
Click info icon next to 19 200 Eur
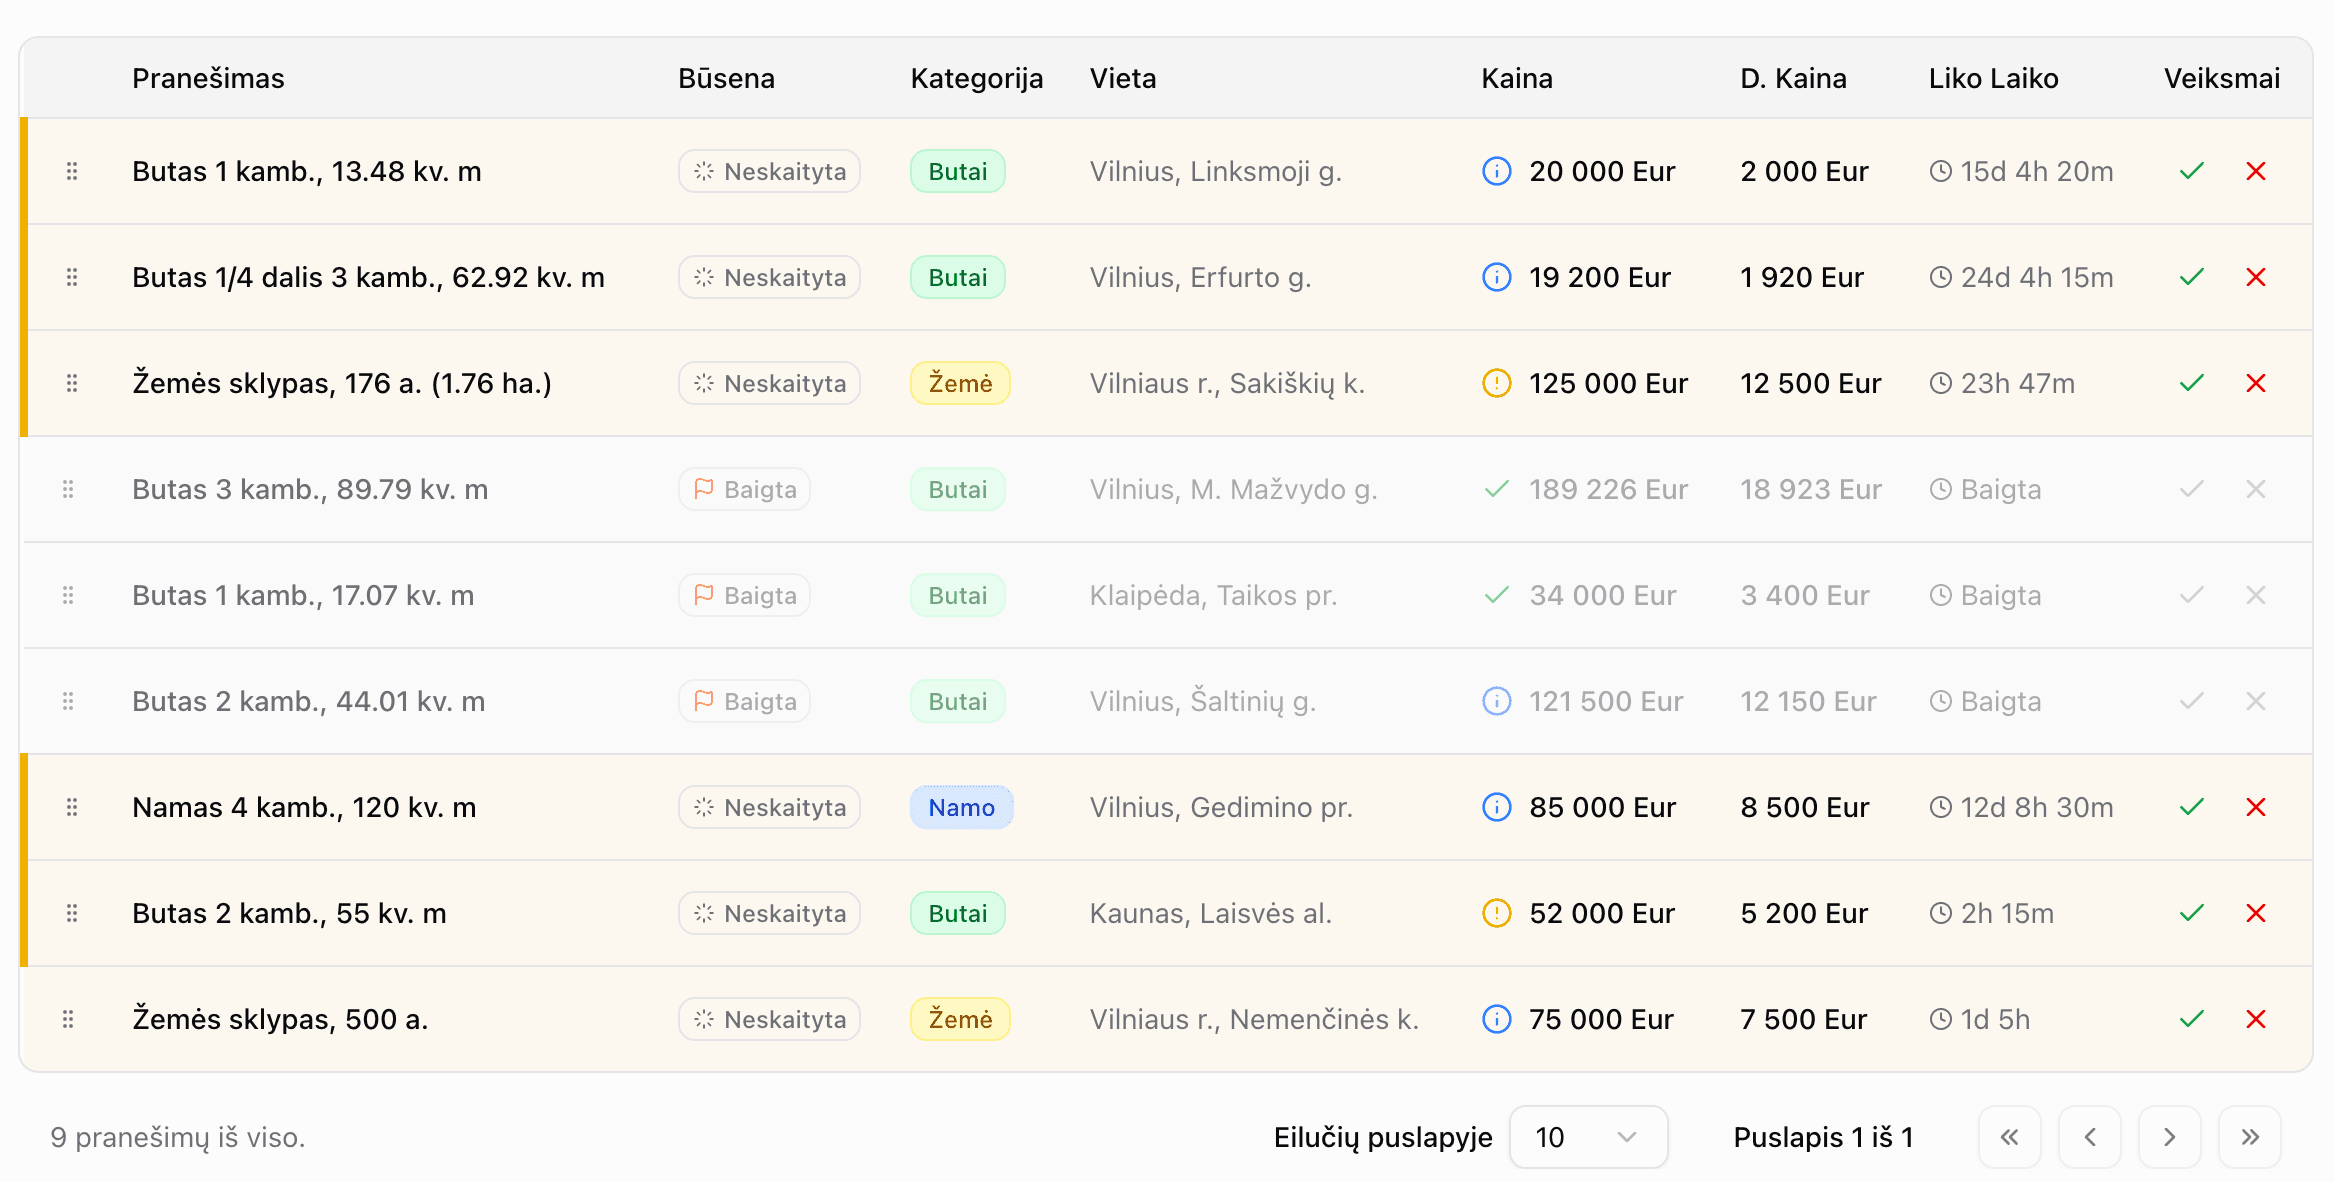tap(1496, 277)
